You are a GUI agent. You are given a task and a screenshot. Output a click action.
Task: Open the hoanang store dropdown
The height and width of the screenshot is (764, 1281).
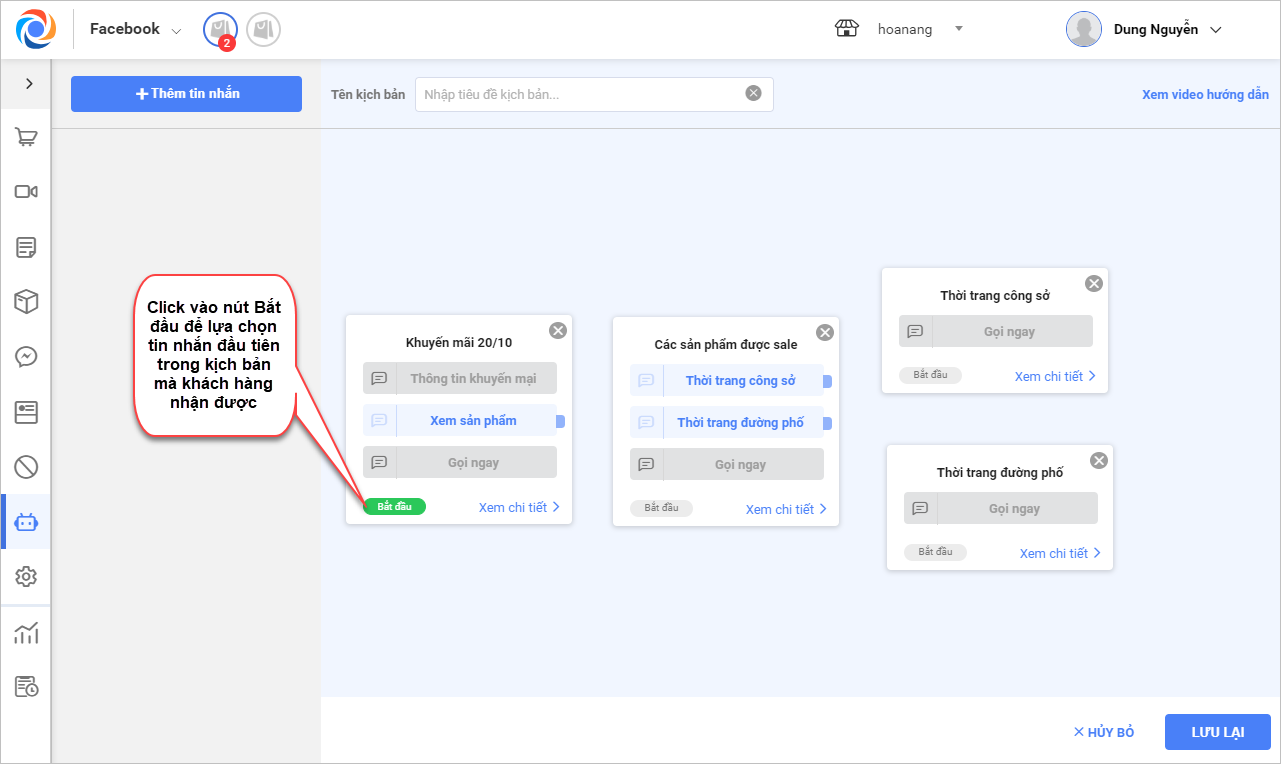tap(958, 29)
